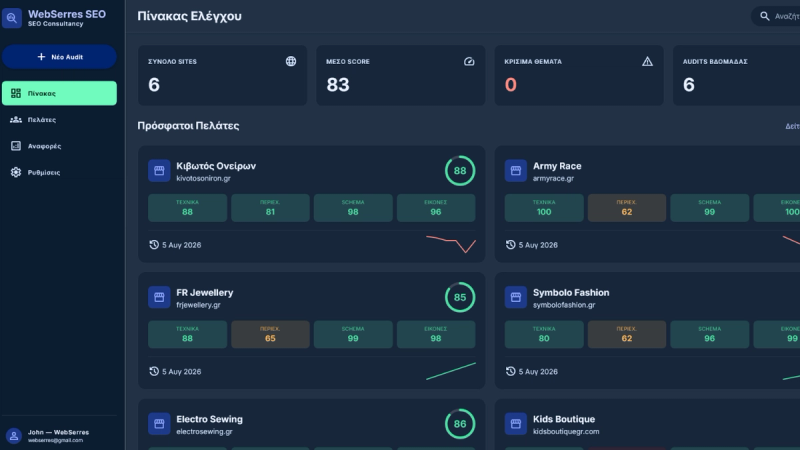
Task: Open Ρυθμίσεις settings
Action: point(59,172)
